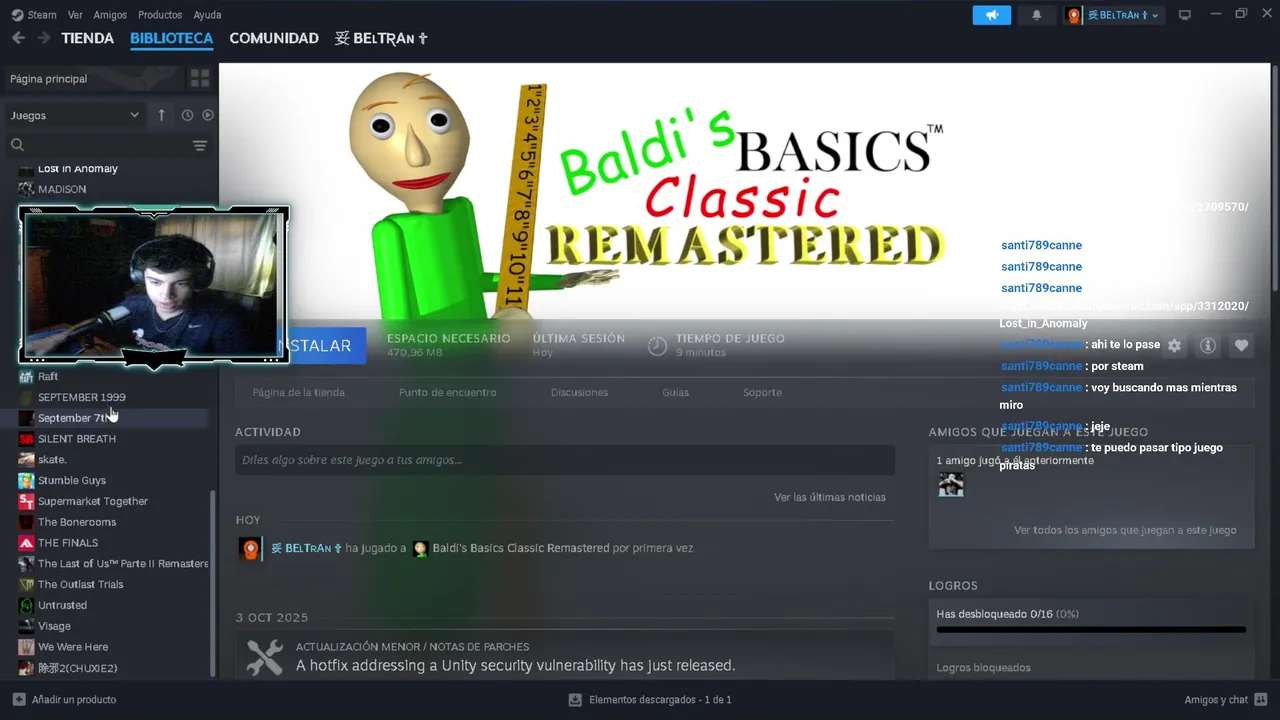
Task: Open Soporte tab
Action: click(762, 392)
